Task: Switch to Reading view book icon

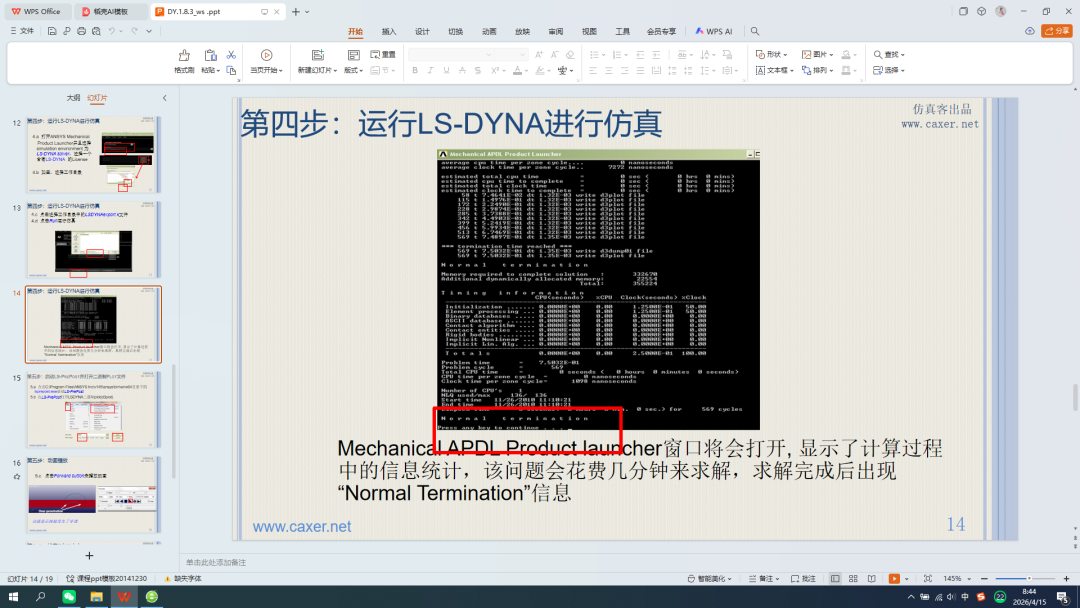Action: [x=871, y=579]
